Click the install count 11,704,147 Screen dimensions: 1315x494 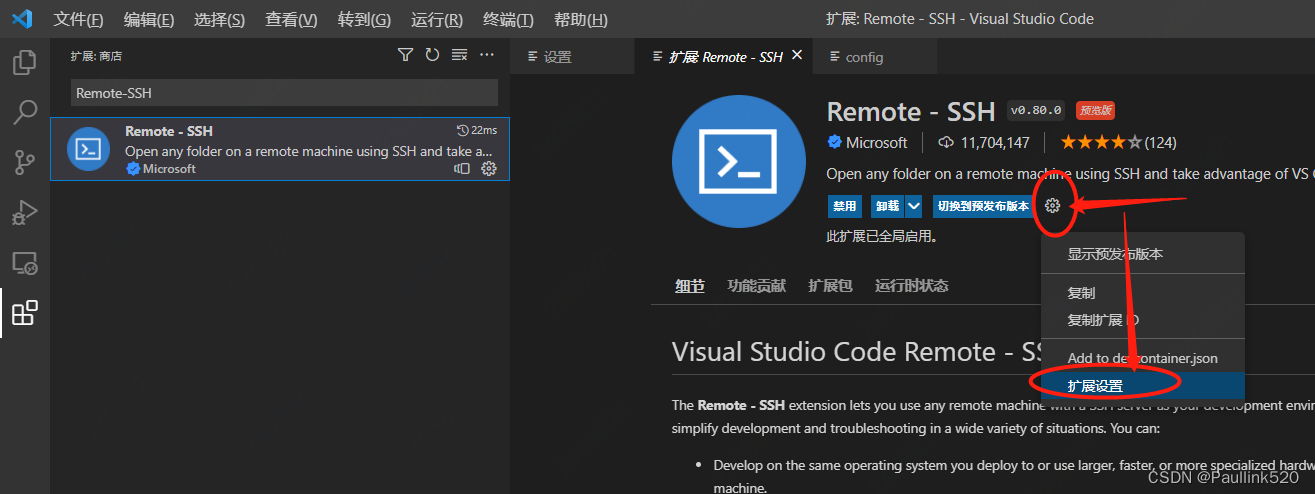click(x=983, y=143)
